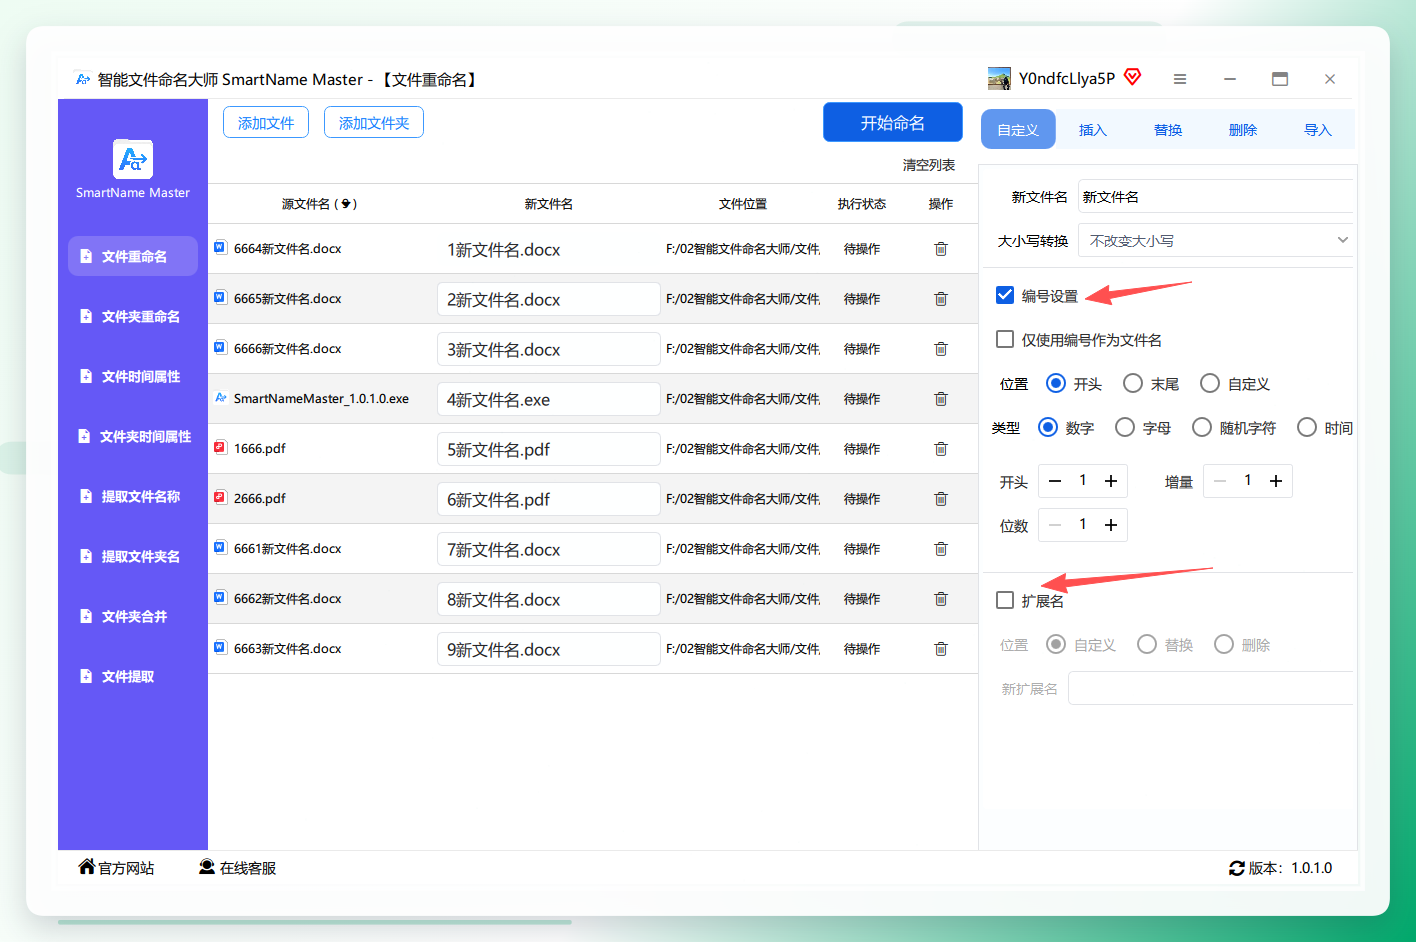Select the 自定义 radio beside 末尾

(x=1210, y=383)
